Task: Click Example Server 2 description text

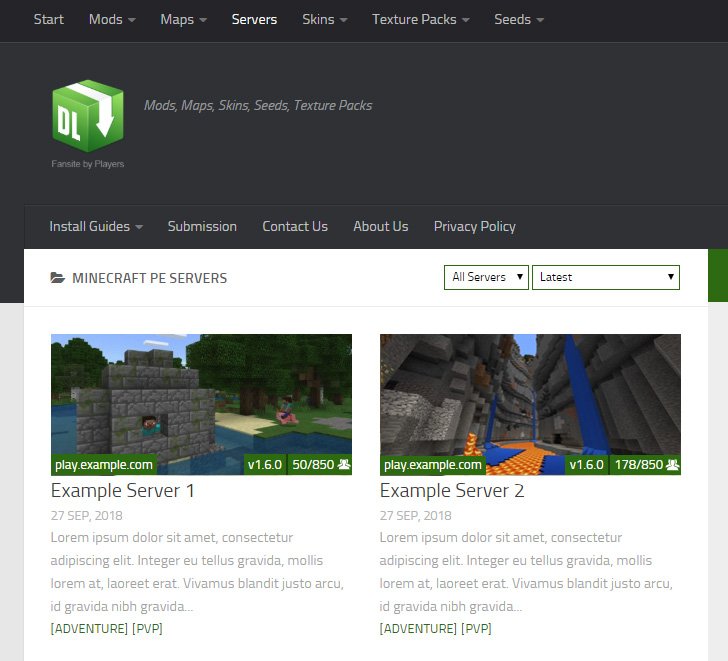Action: (526, 572)
